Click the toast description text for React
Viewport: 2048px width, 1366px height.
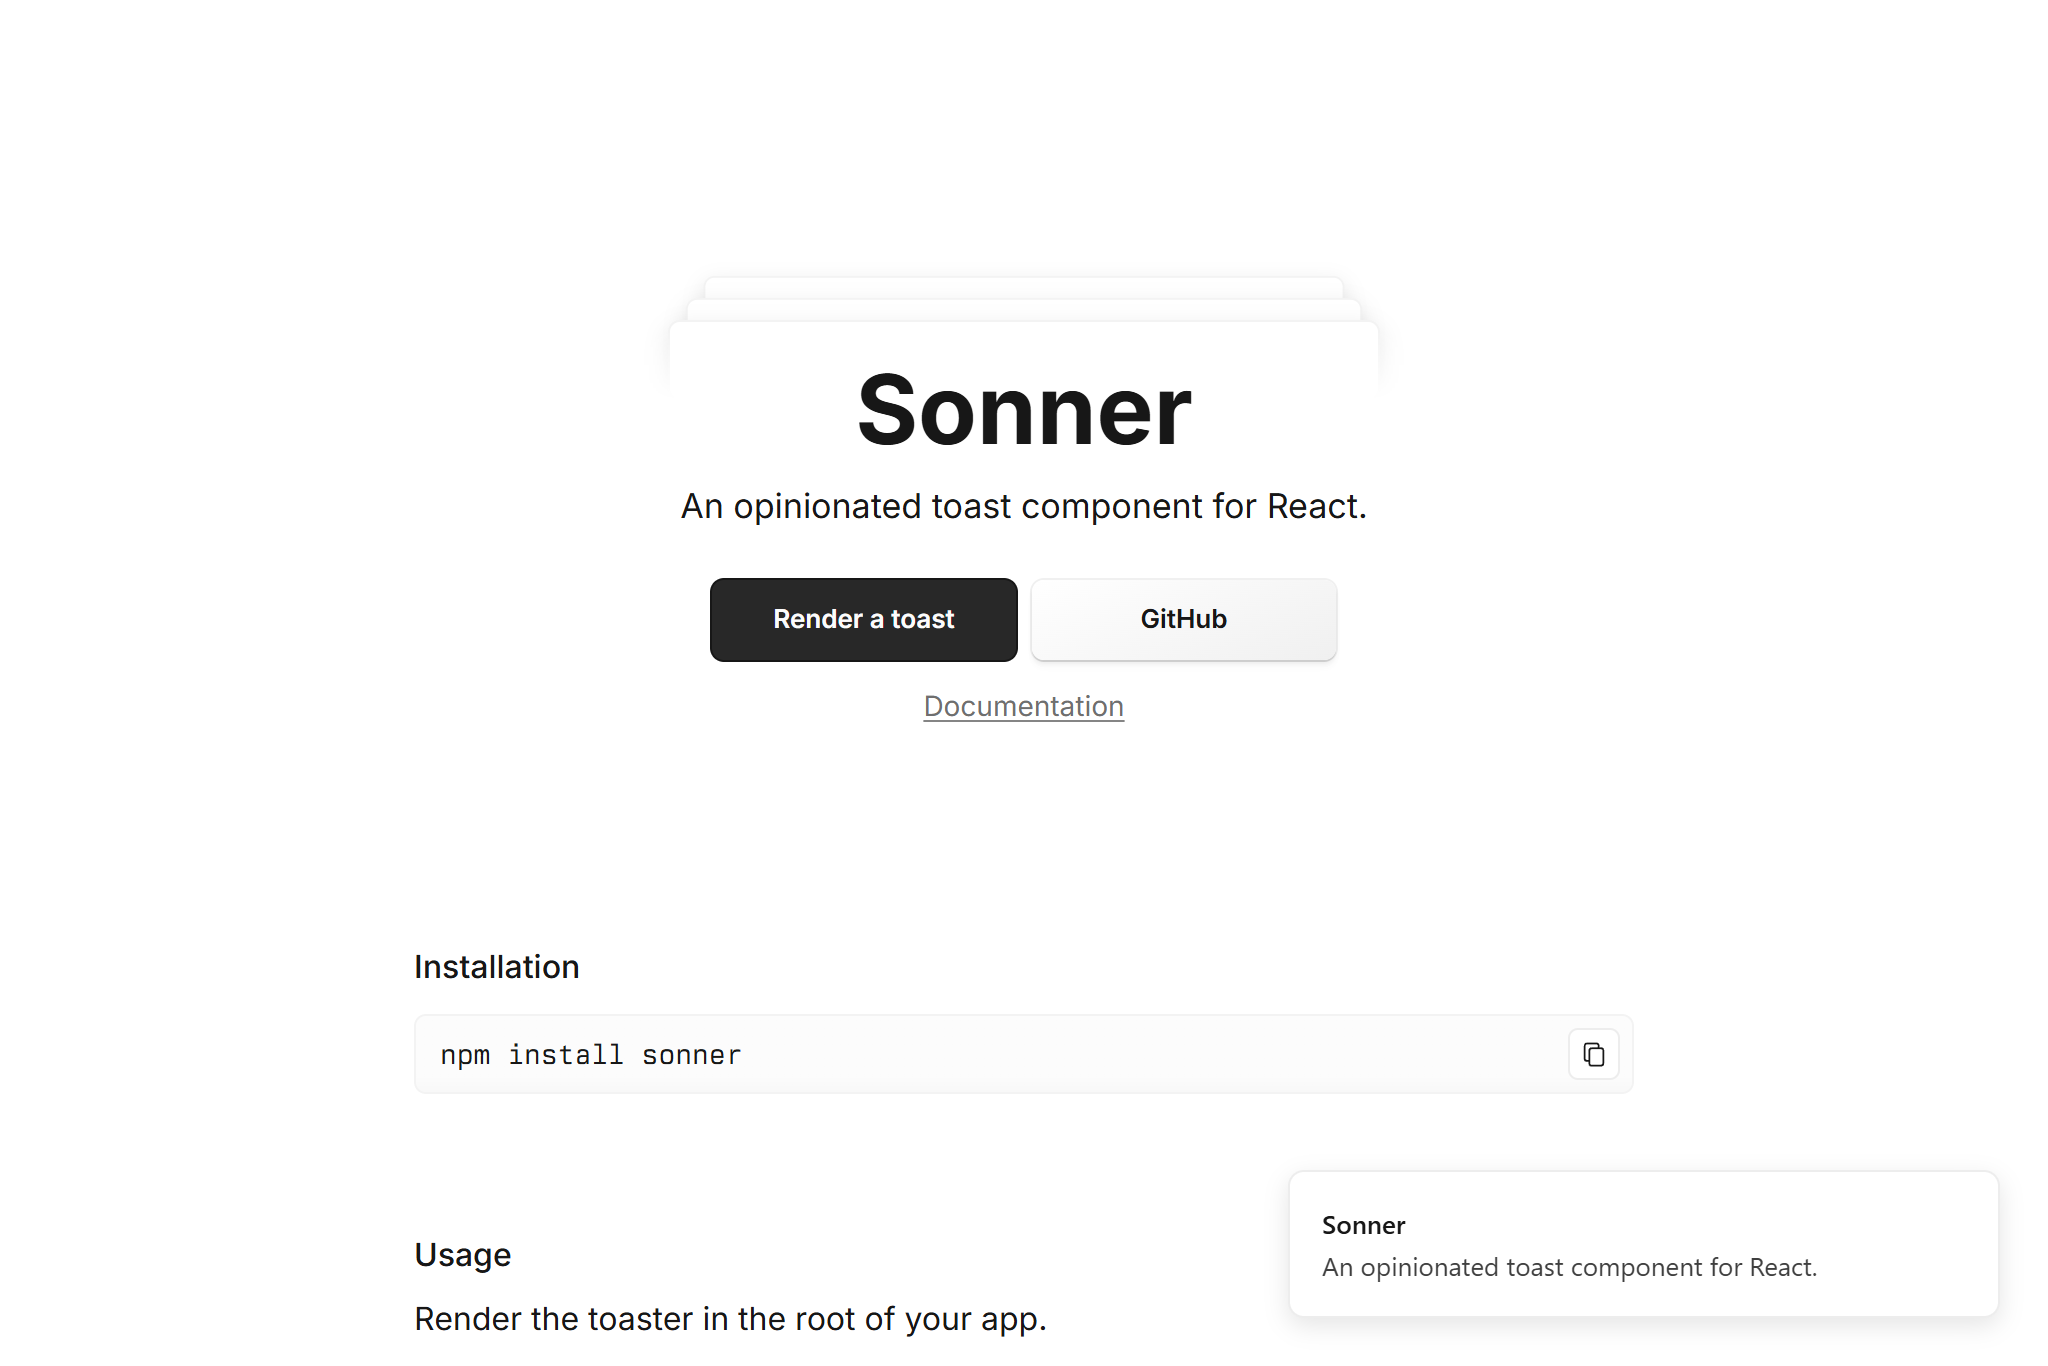(1570, 1266)
